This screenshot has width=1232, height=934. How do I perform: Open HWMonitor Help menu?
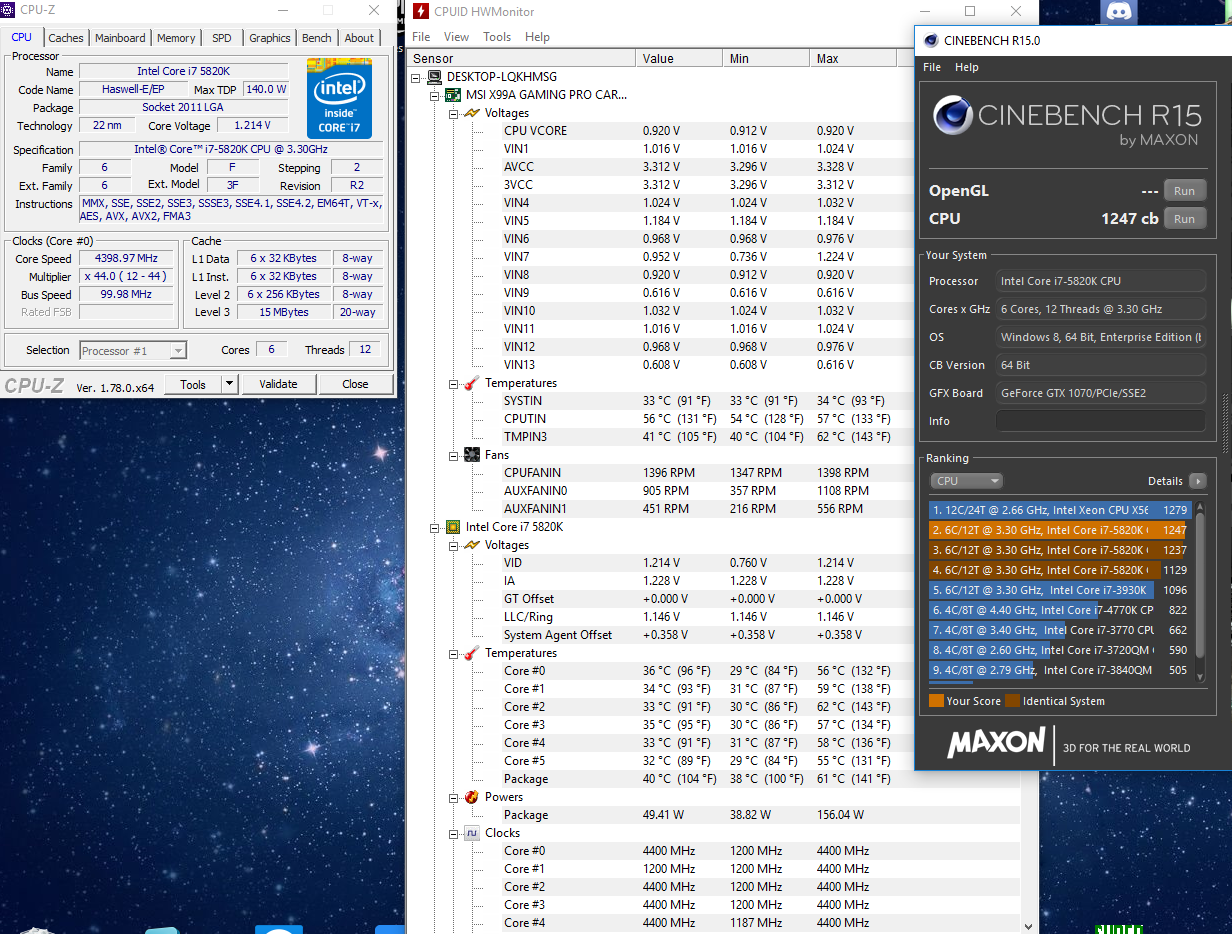[x=537, y=37]
